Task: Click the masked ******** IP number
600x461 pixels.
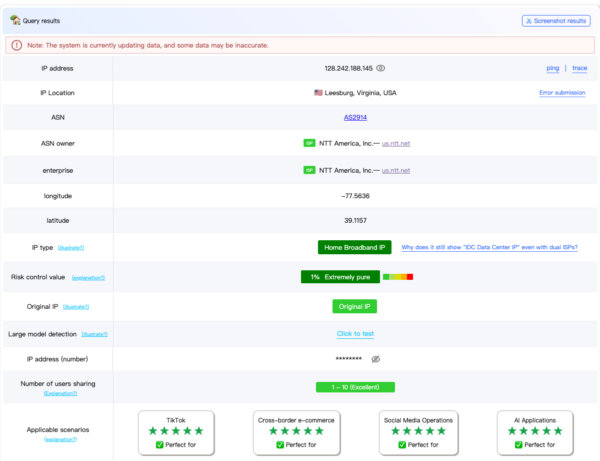Action: click(349, 359)
